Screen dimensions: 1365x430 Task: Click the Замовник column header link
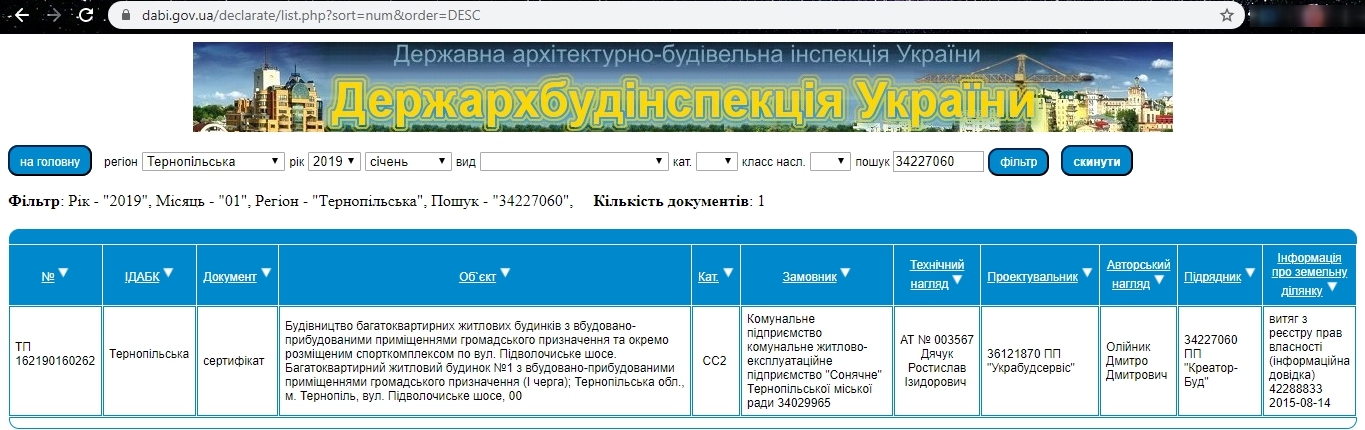tap(810, 276)
